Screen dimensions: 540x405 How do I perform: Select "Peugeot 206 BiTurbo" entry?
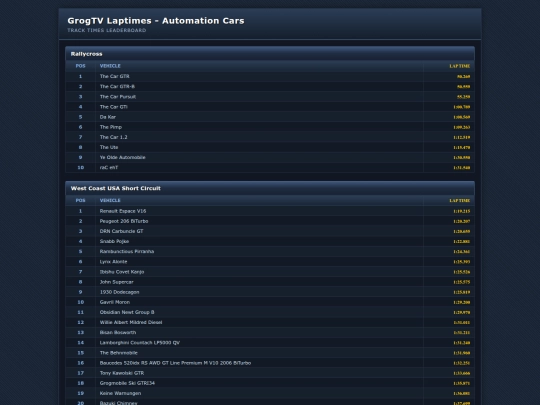click(124, 221)
